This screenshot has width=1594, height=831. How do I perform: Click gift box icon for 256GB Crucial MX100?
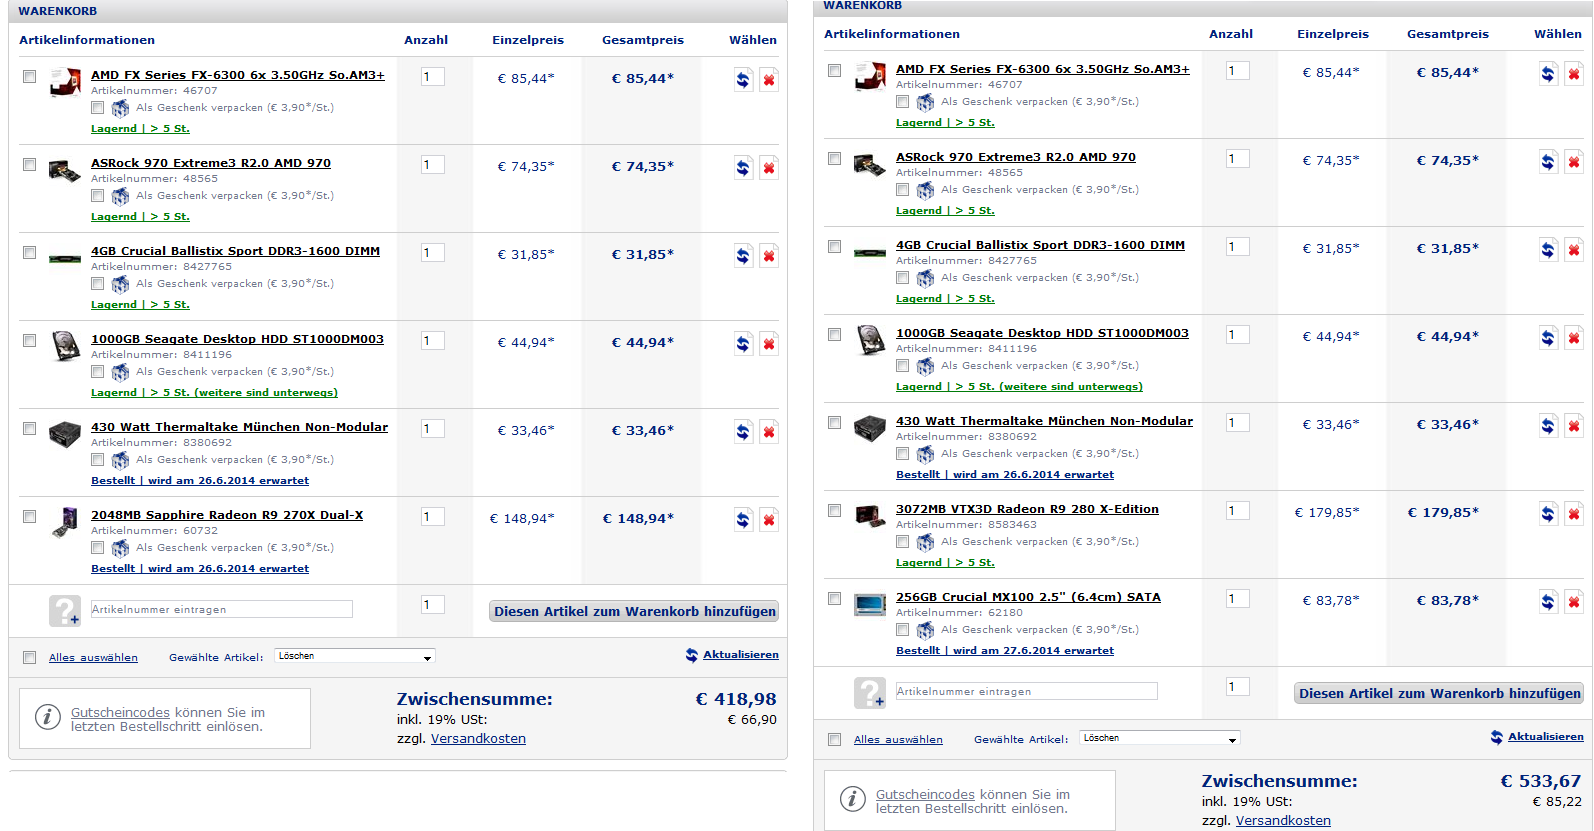click(x=925, y=630)
